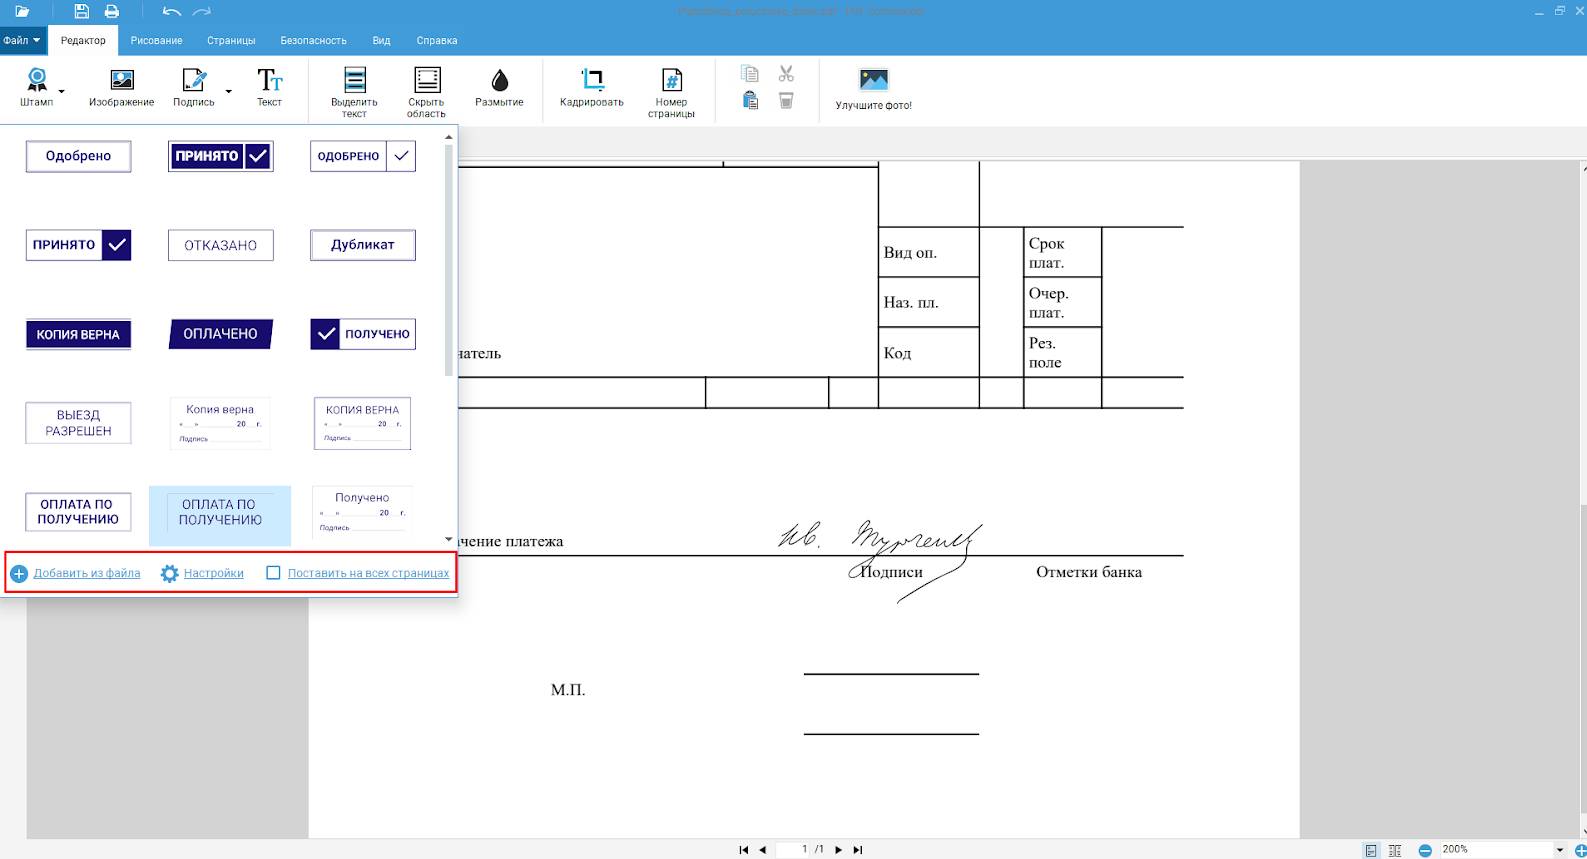
Task: Select the dark КОПИЯ ВЕРНА stamp
Action: coord(78,334)
